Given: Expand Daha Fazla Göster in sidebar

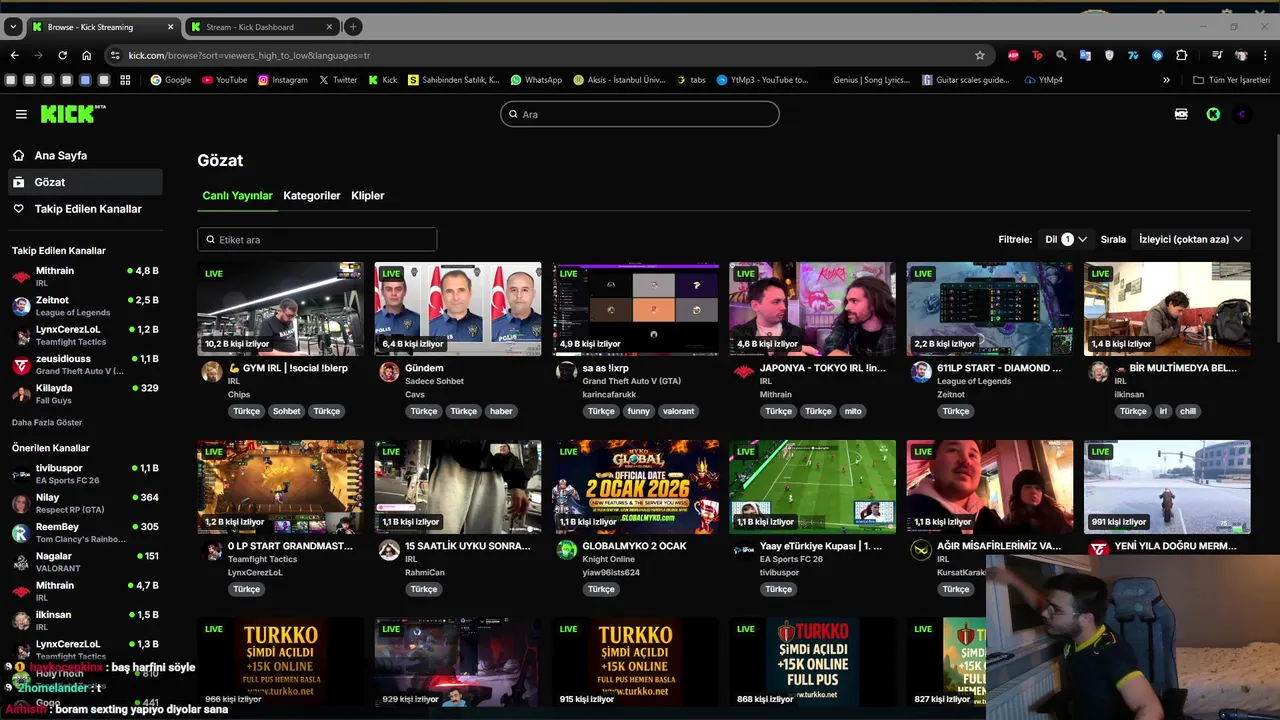Looking at the screenshot, I should pyautogui.click(x=47, y=423).
